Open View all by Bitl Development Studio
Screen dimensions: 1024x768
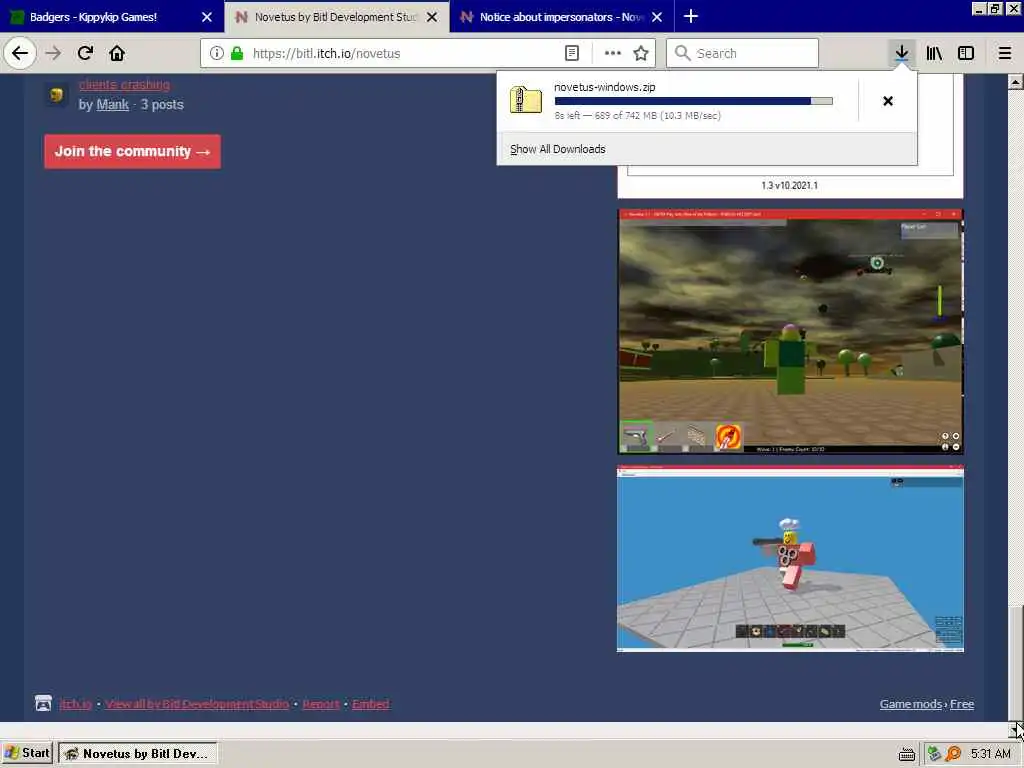click(197, 704)
